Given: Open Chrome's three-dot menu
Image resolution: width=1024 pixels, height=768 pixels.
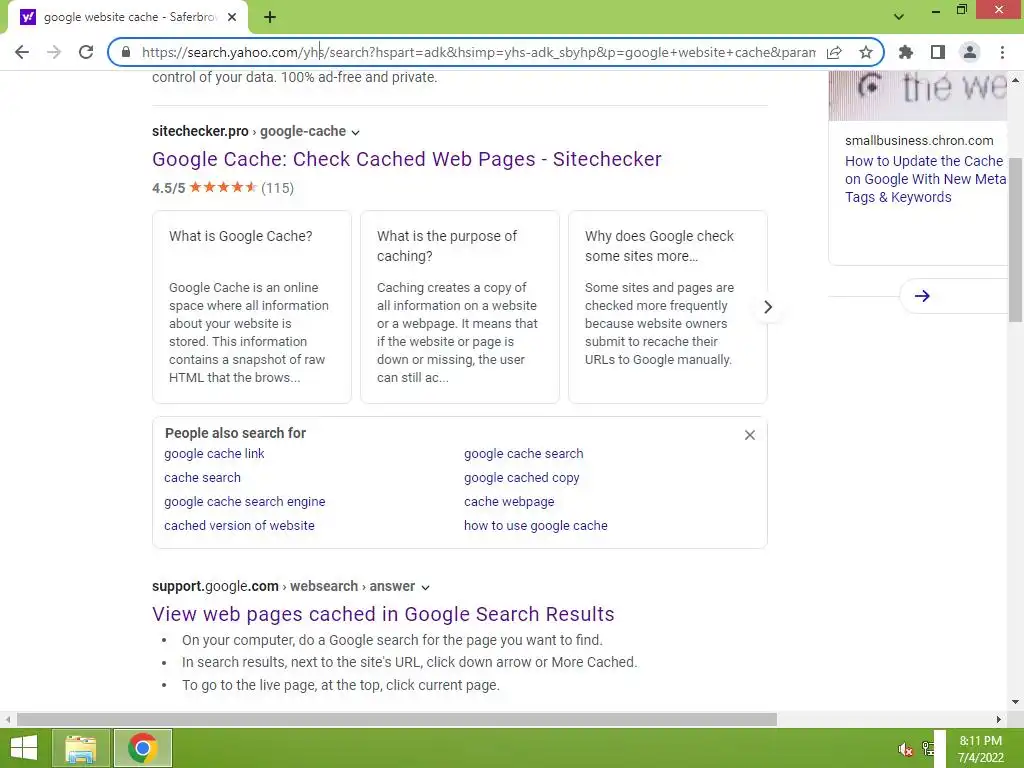Looking at the screenshot, I should pyautogui.click(x=1002, y=52).
